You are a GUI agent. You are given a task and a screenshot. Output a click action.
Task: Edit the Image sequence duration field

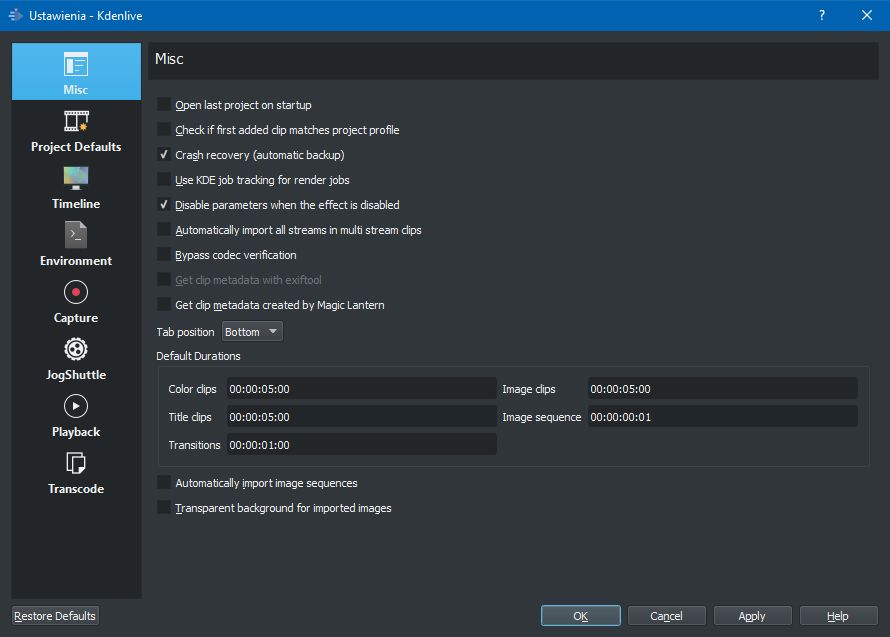point(723,417)
